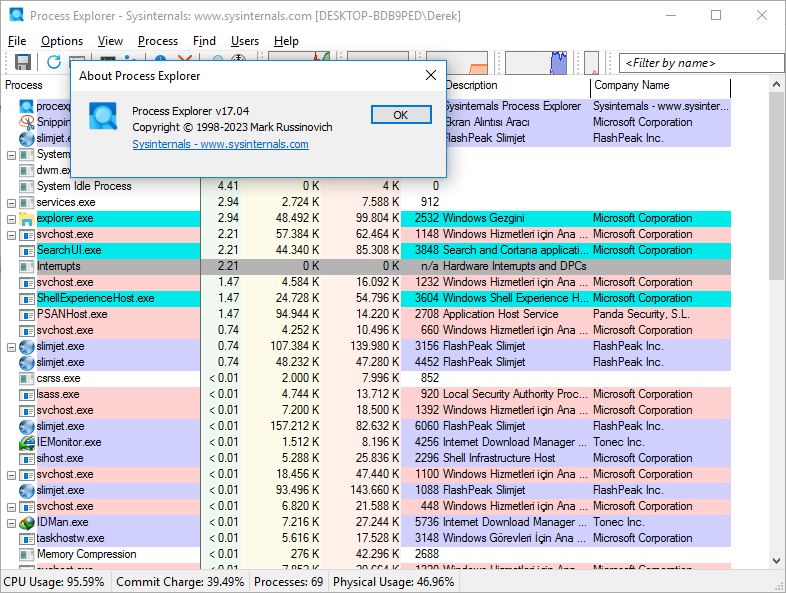The height and width of the screenshot is (593, 786).
Task: Click the IDMan.exe globe icon
Action: pyautogui.click(x=27, y=523)
